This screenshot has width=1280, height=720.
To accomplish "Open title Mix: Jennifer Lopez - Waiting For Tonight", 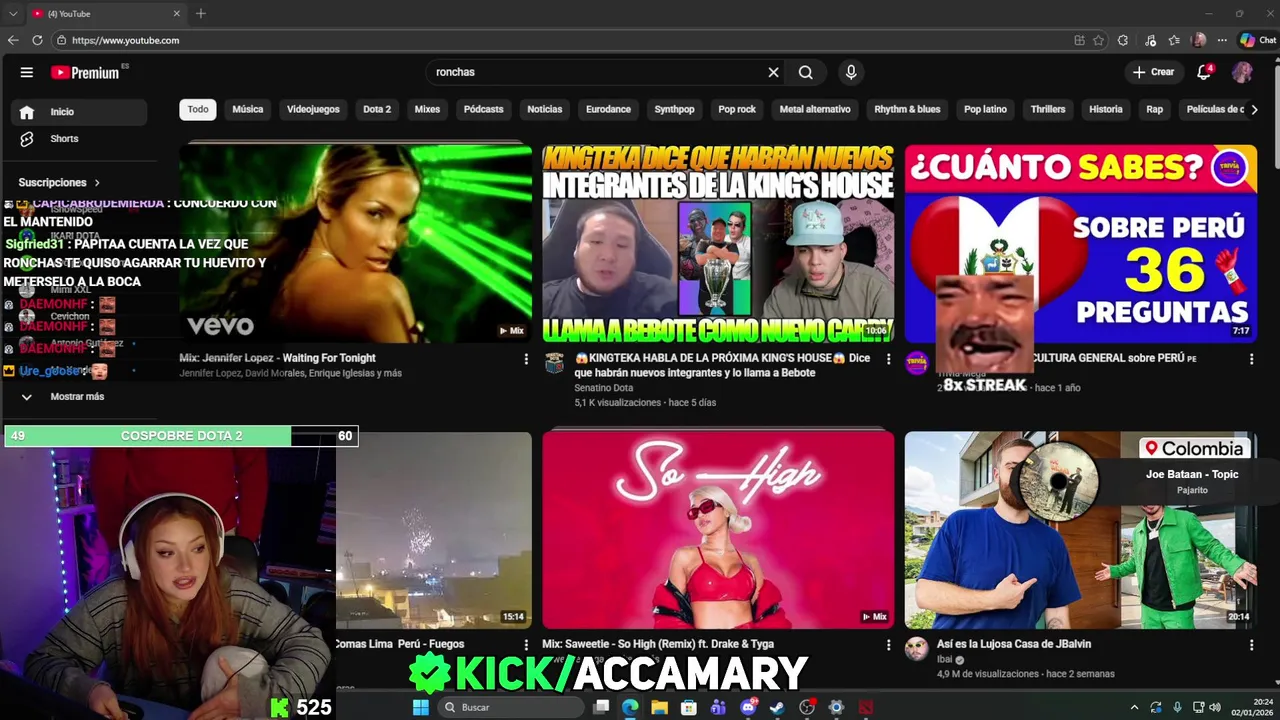I will (278, 358).
